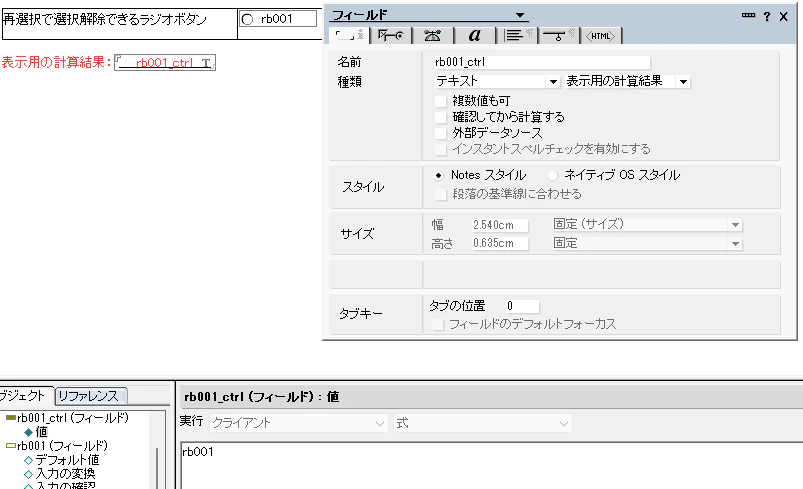Click the filled diamond icon beside 値
This screenshot has height=489, width=803.
(x=29, y=432)
